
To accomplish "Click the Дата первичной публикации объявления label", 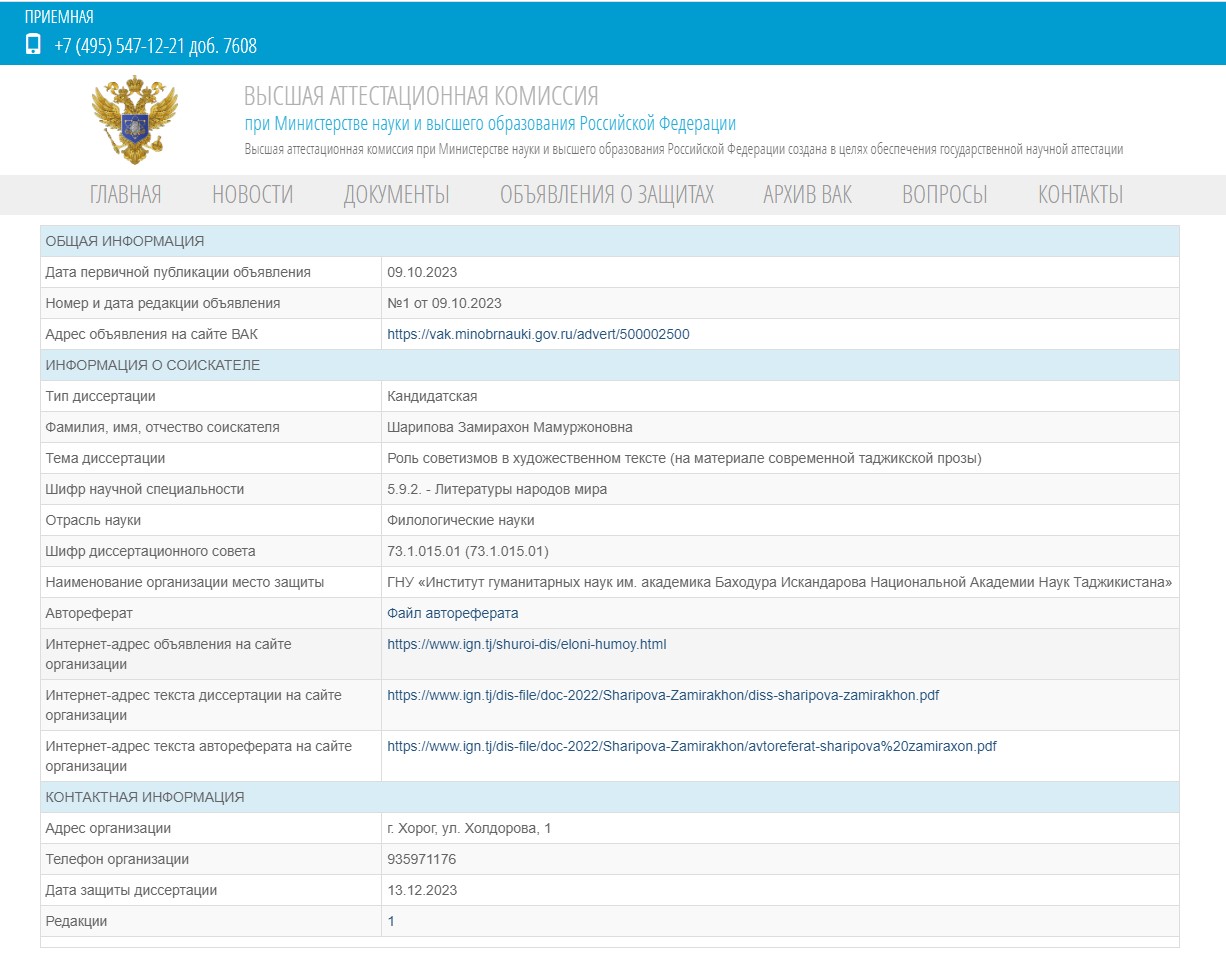I will click(178, 272).
